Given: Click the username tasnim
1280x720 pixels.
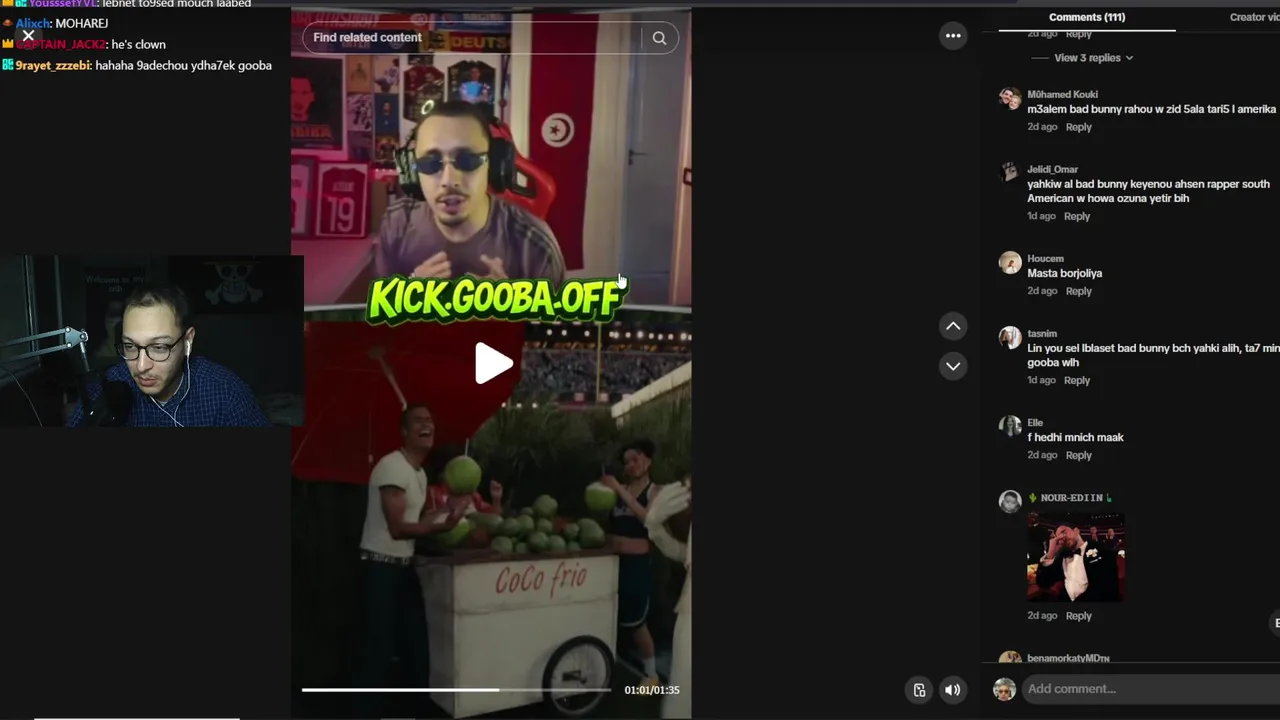Looking at the screenshot, I should (1042, 333).
